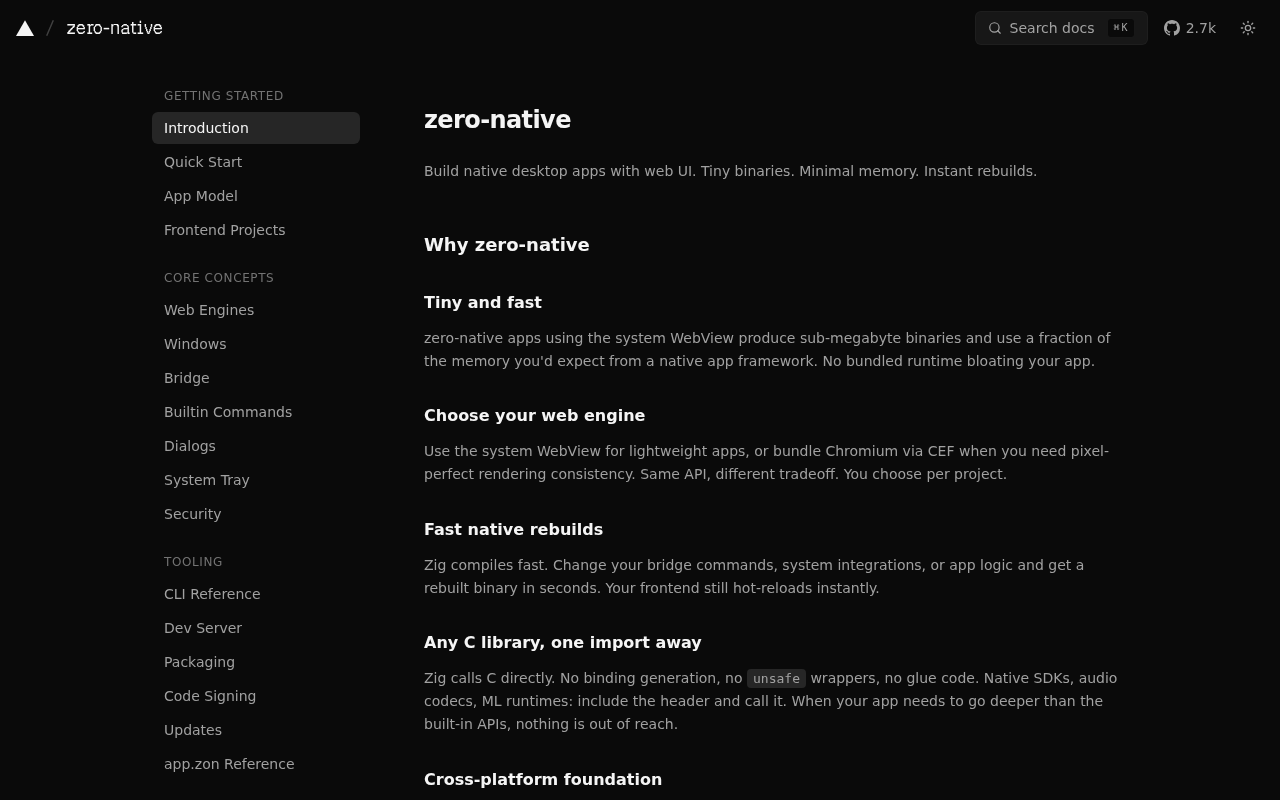Open CLI Reference in sidebar
The image size is (1280, 800).
tap(256, 594)
